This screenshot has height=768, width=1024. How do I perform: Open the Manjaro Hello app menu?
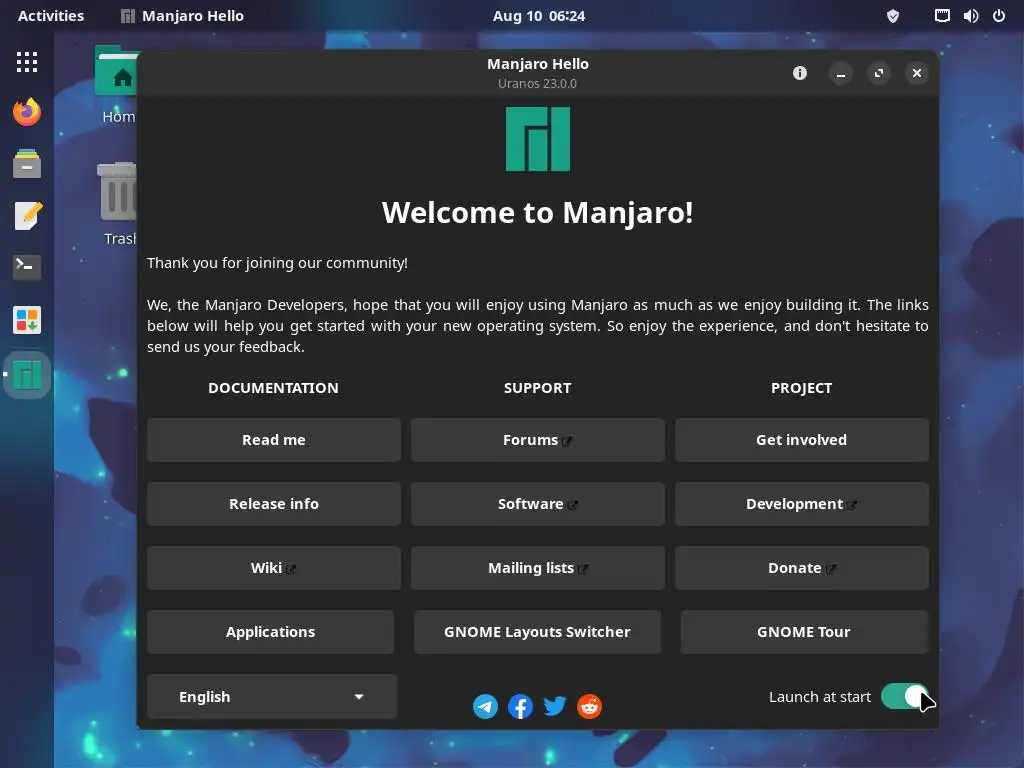[x=182, y=16]
